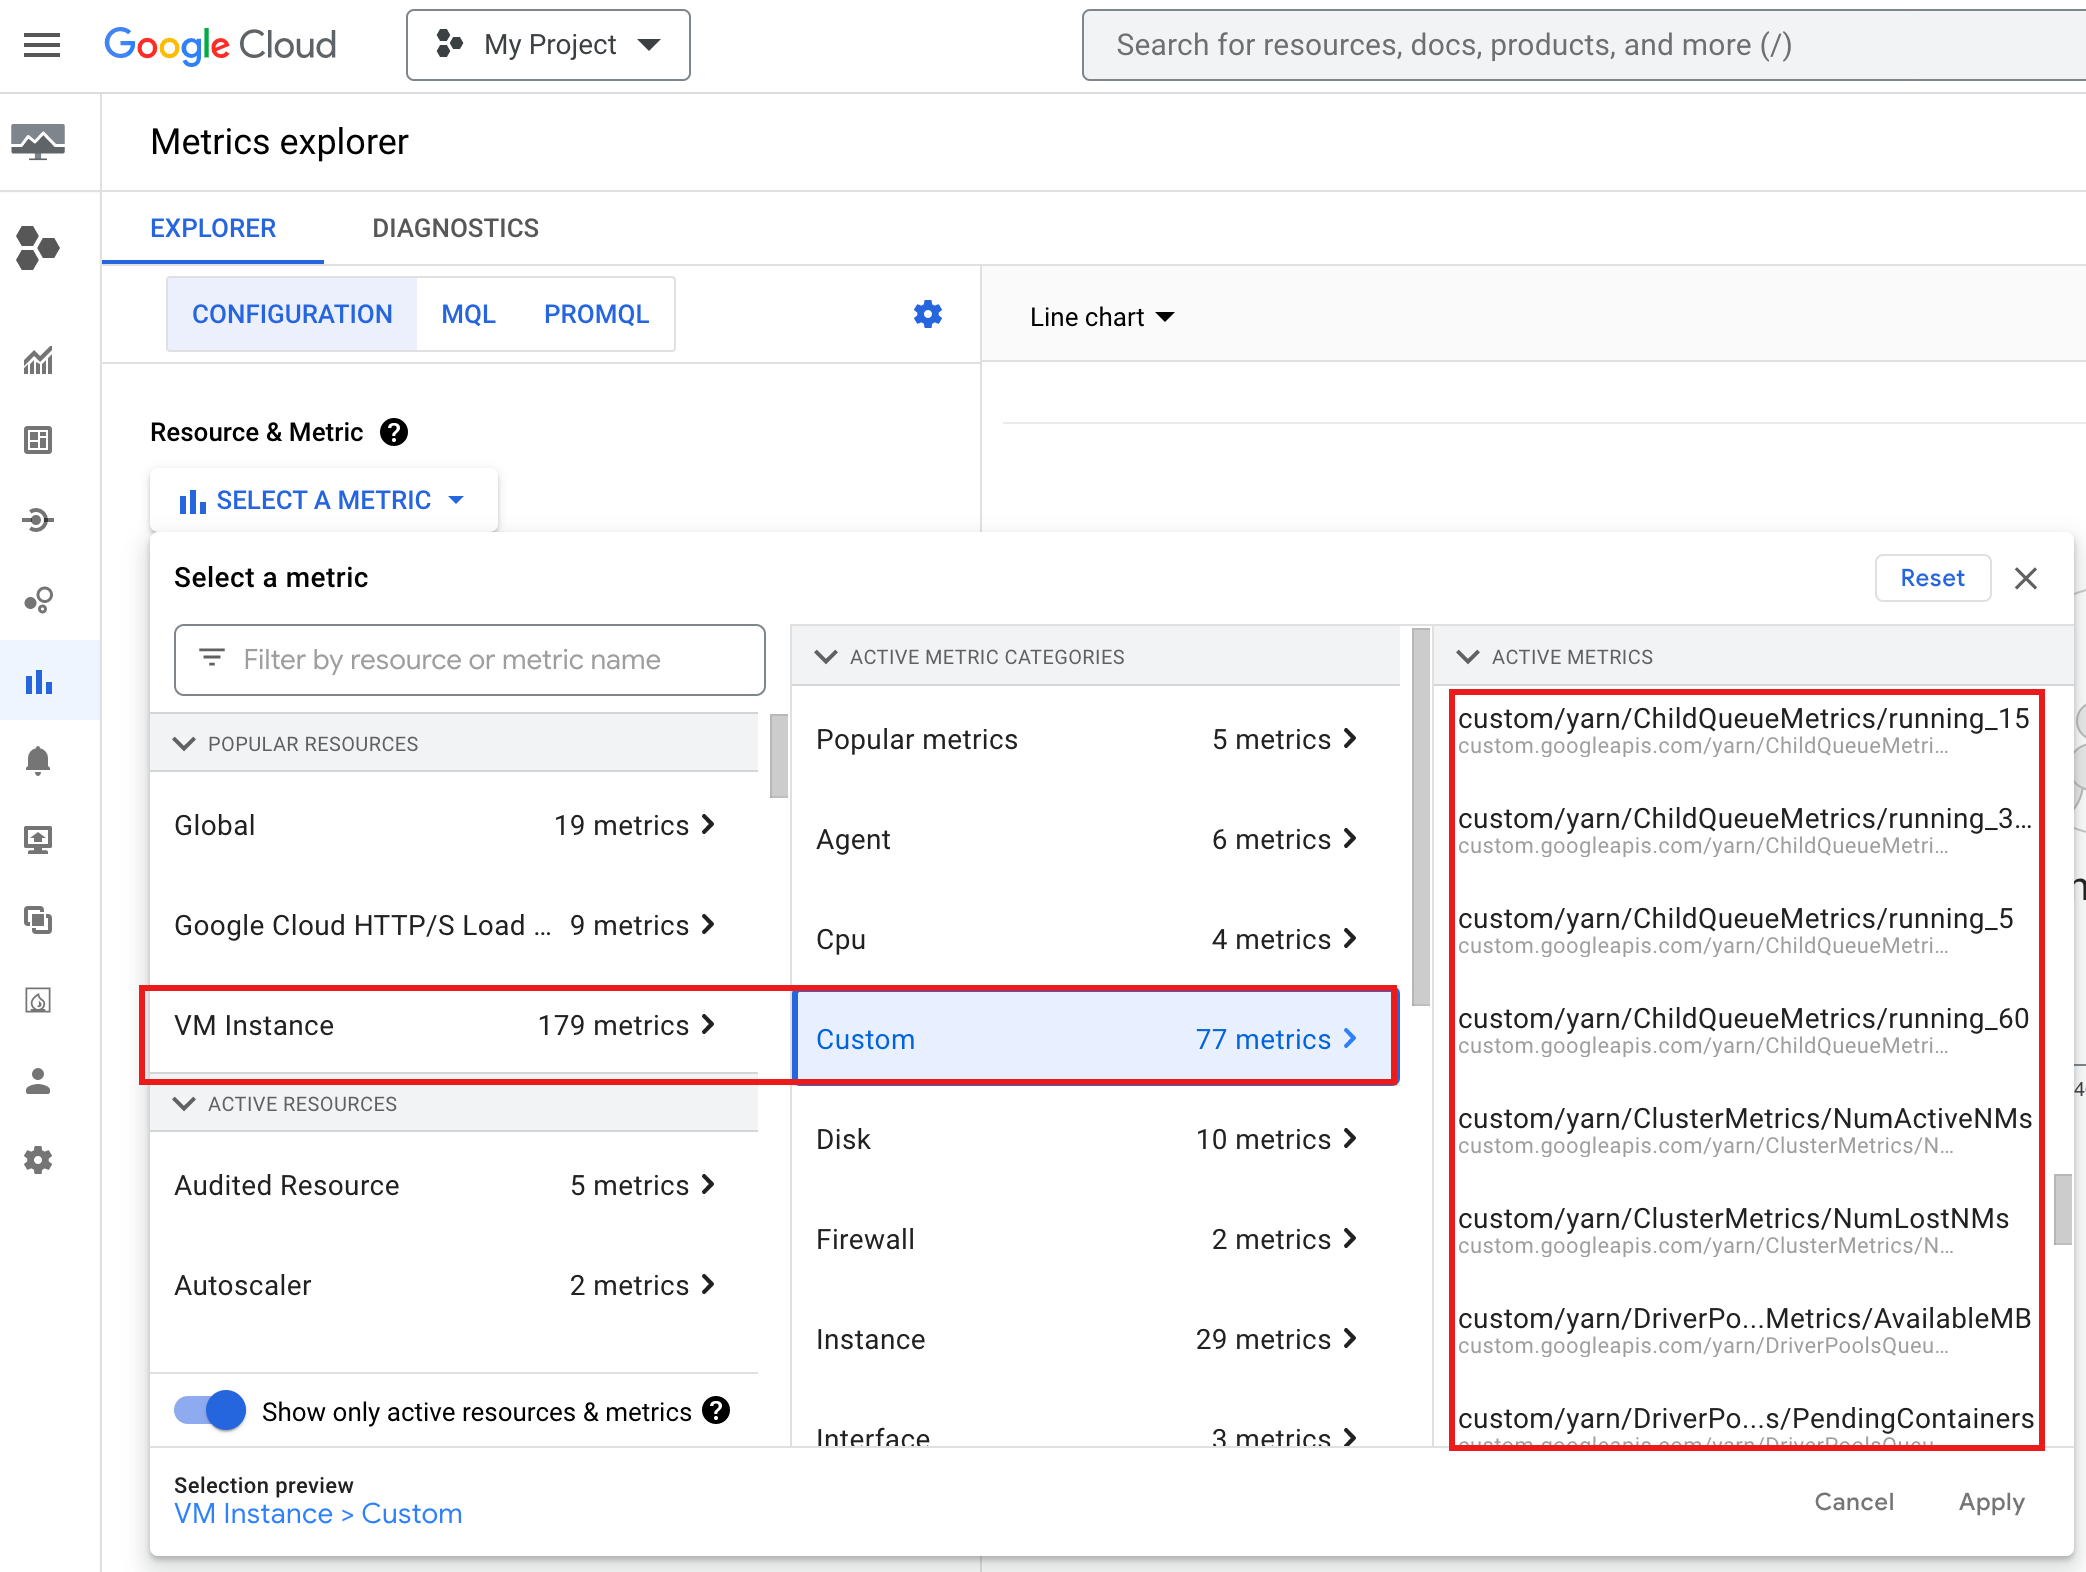Viewport: 2086px width, 1572px height.
Task: Click the Apply button
Action: (x=1990, y=1502)
